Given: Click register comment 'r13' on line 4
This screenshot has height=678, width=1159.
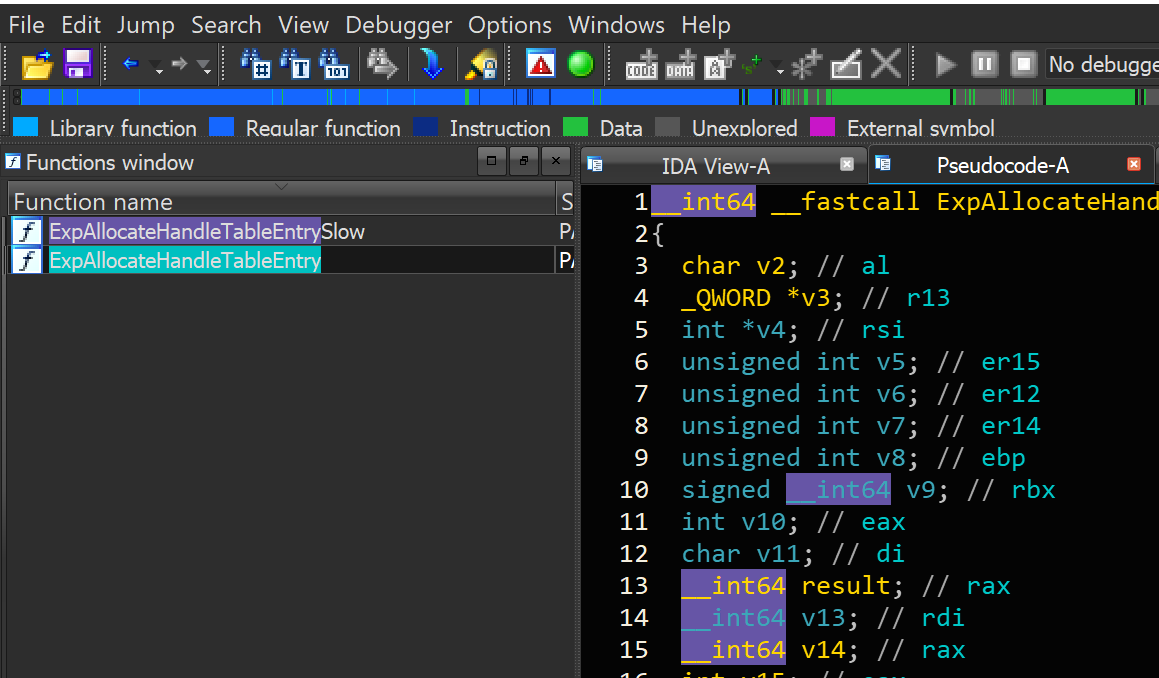Looking at the screenshot, I should (928, 298).
